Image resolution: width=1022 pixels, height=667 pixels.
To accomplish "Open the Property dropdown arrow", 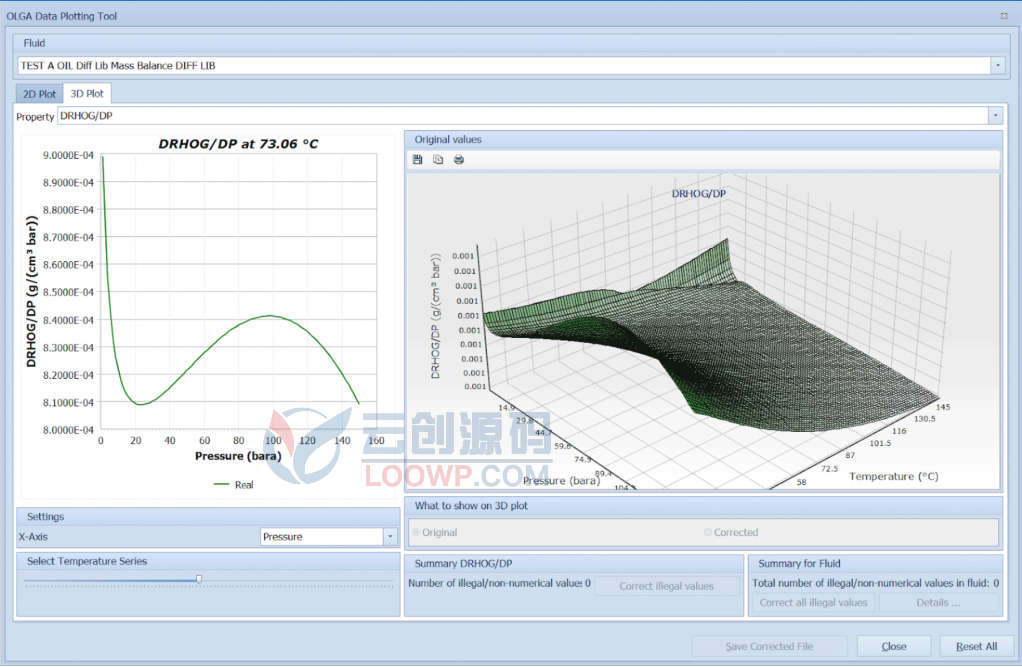I will pos(995,115).
